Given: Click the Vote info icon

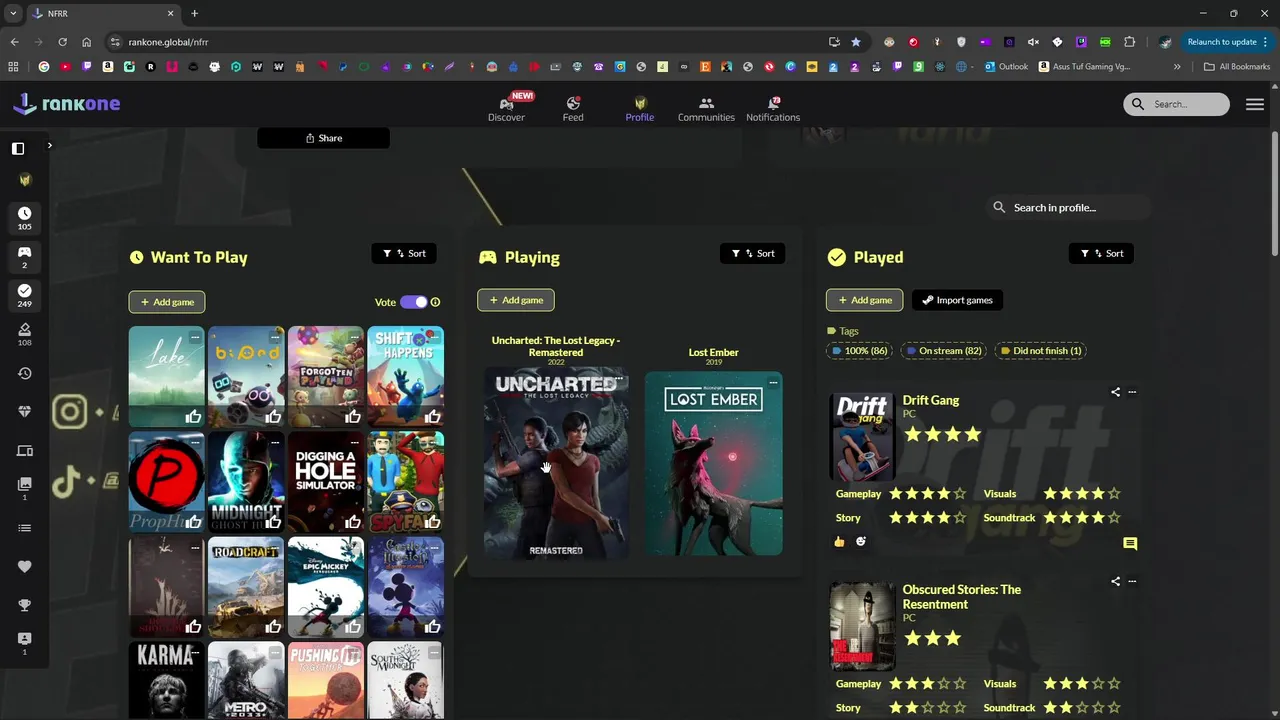Looking at the screenshot, I should tap(435, 302).
